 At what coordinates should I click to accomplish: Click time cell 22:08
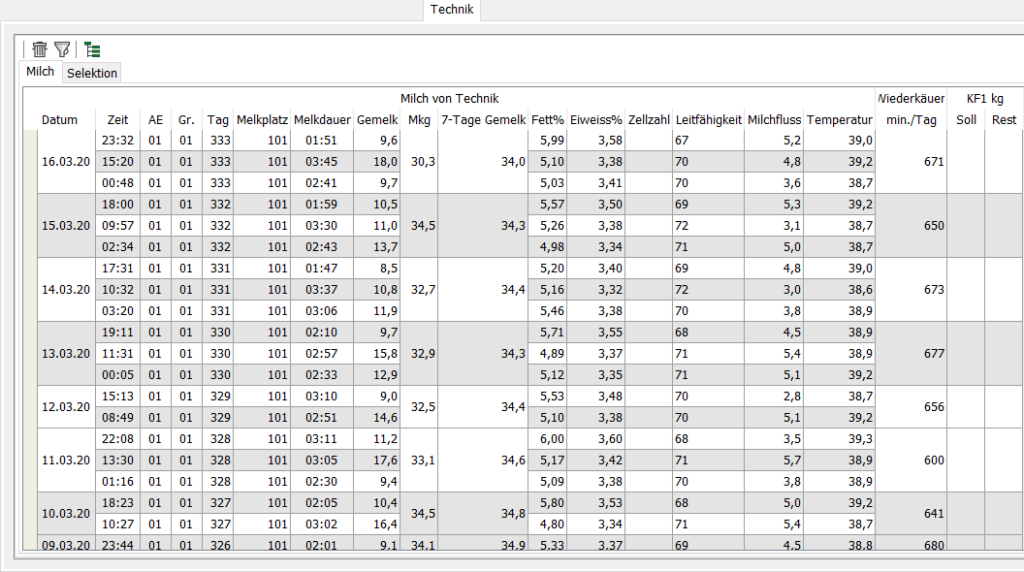point(118,439)
